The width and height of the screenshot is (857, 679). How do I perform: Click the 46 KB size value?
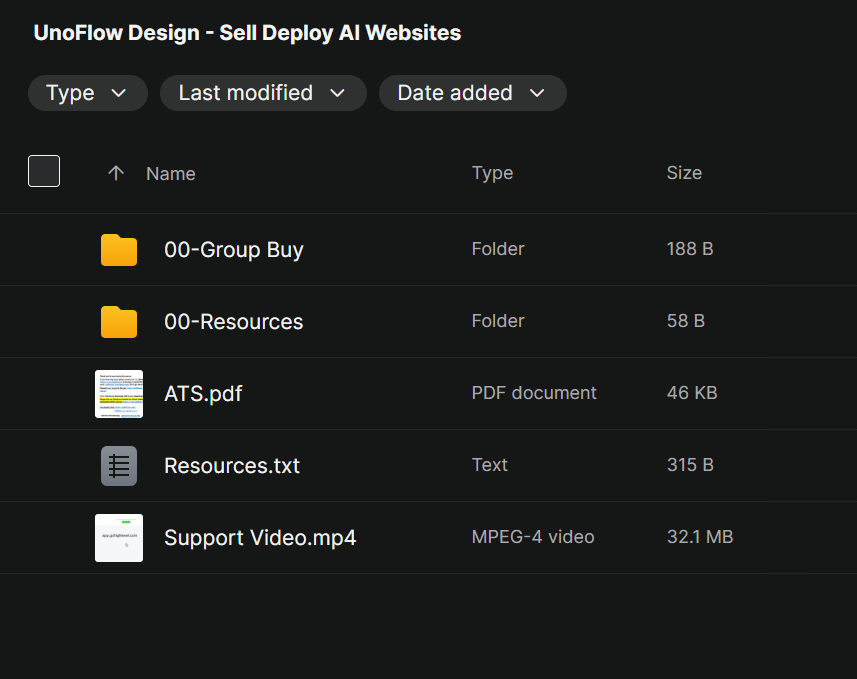692,393
